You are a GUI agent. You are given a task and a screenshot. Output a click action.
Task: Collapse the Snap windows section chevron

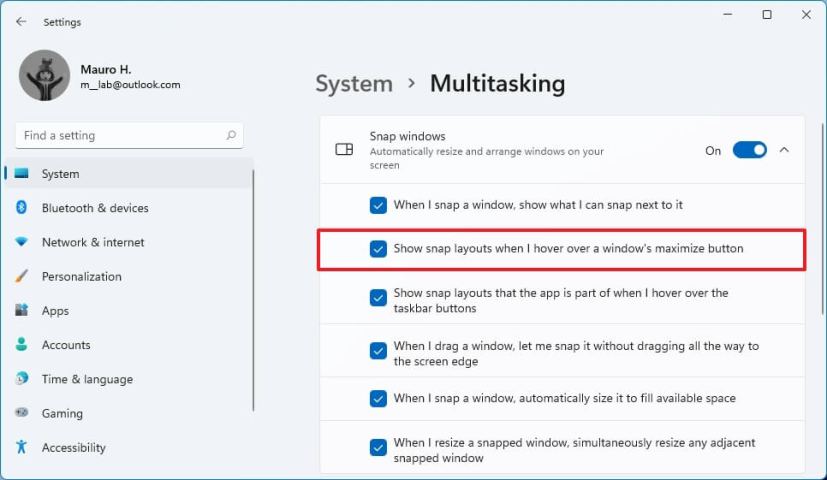784,150
